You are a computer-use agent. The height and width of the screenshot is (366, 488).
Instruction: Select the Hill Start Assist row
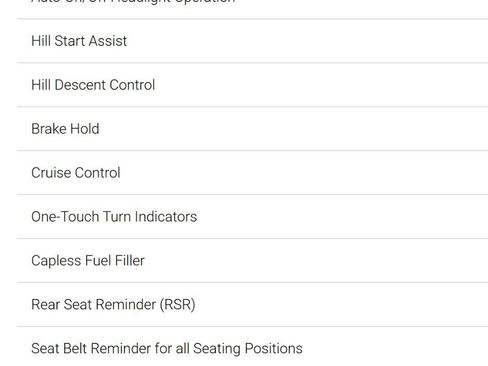coord(252,41)
